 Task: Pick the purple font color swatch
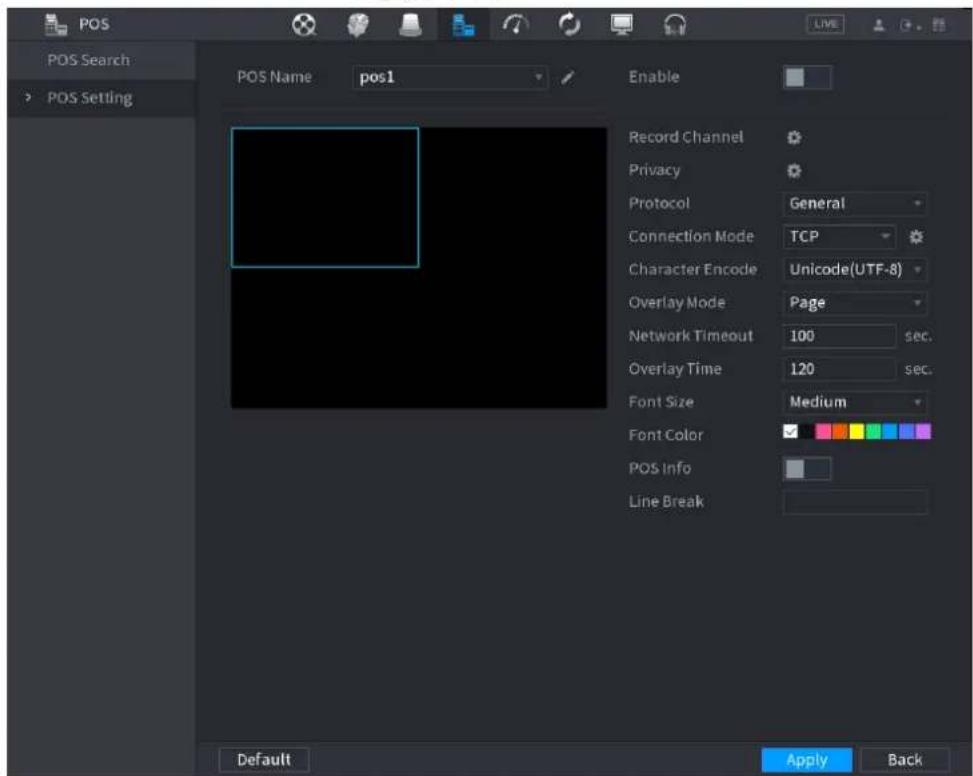pos(923,432)
